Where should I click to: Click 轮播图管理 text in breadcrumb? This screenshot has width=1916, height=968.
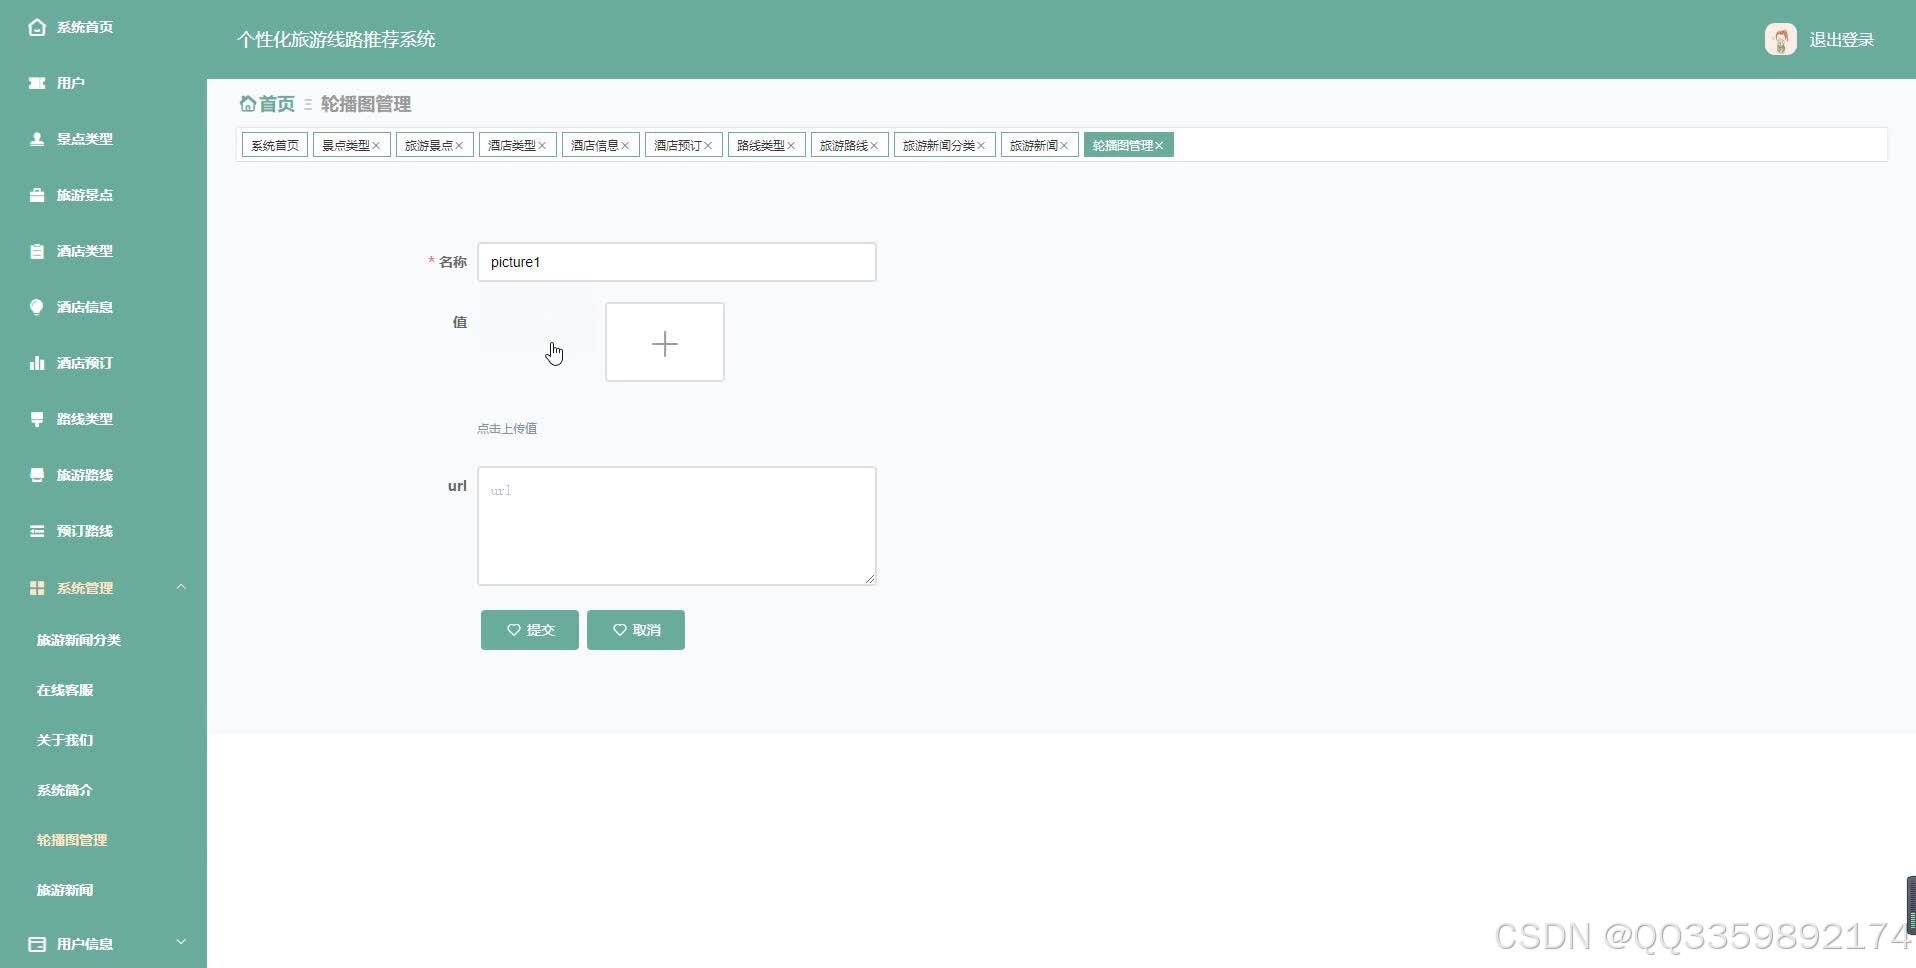click(366, 104)
